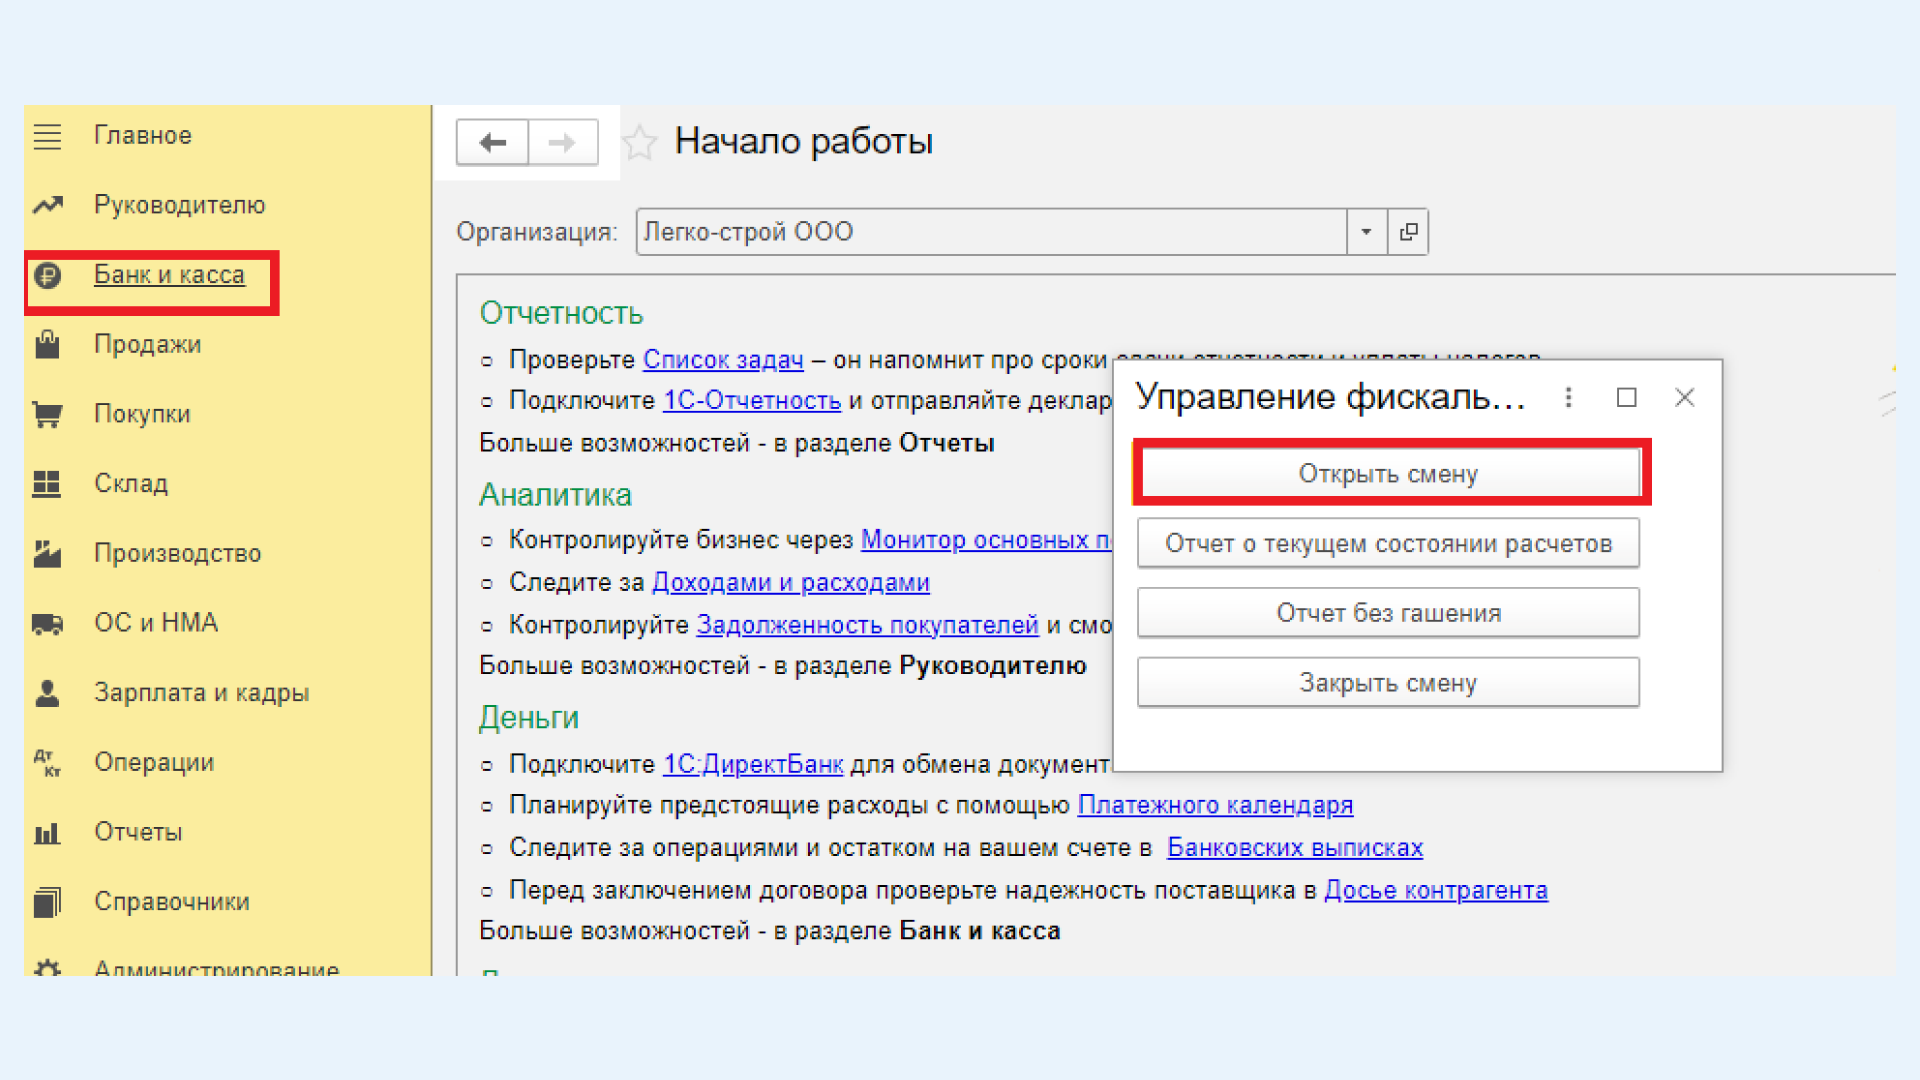Maximize the Управление фискаль… dialog
Screen dimensions: 1920x1080
tap(1627, 398)
